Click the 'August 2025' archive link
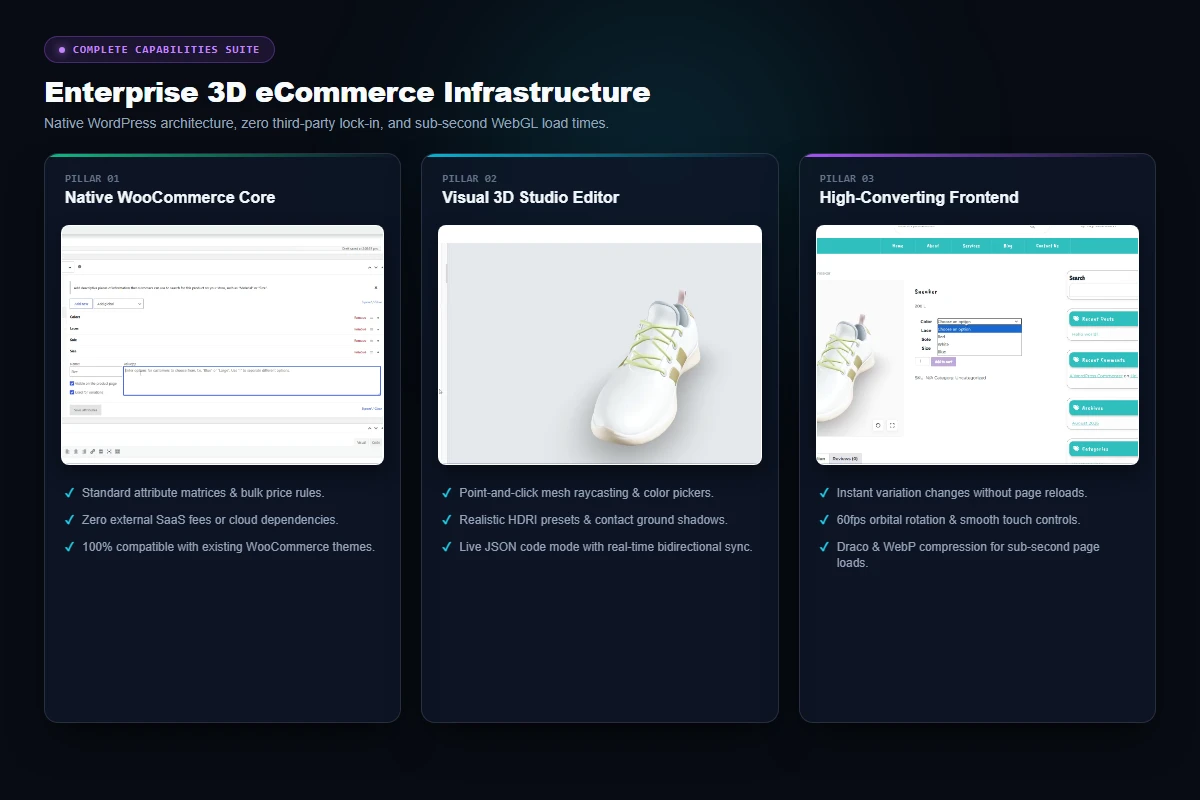The image size is (1200, 800). 1085,423
